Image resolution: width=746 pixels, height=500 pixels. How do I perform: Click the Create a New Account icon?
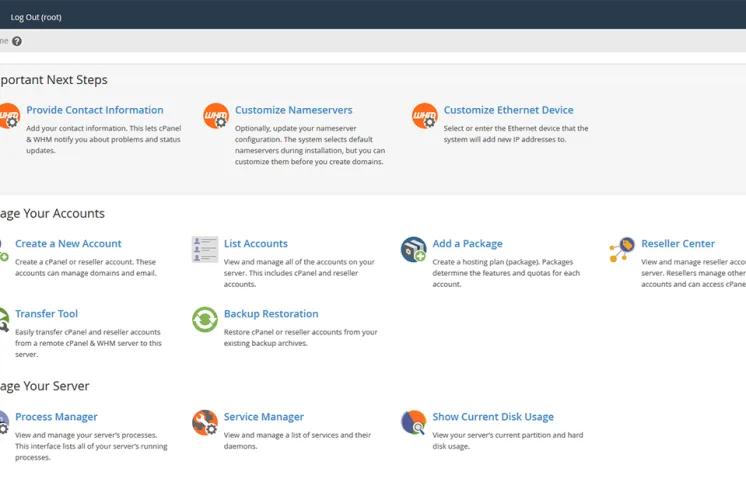(x=4, y=249)
